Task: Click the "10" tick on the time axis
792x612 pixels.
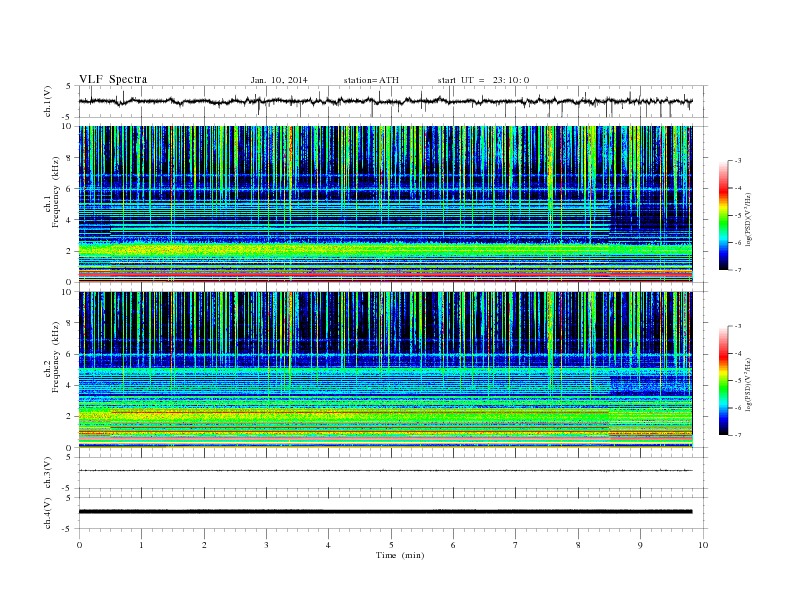Action: pyautogui.click(x=703, y=545)
